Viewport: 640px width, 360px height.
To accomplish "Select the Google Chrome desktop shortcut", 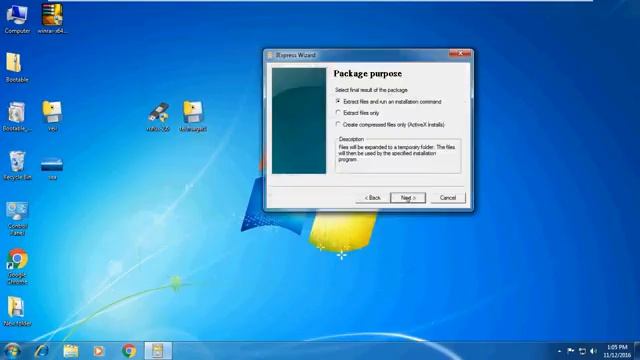I will 17,267.
